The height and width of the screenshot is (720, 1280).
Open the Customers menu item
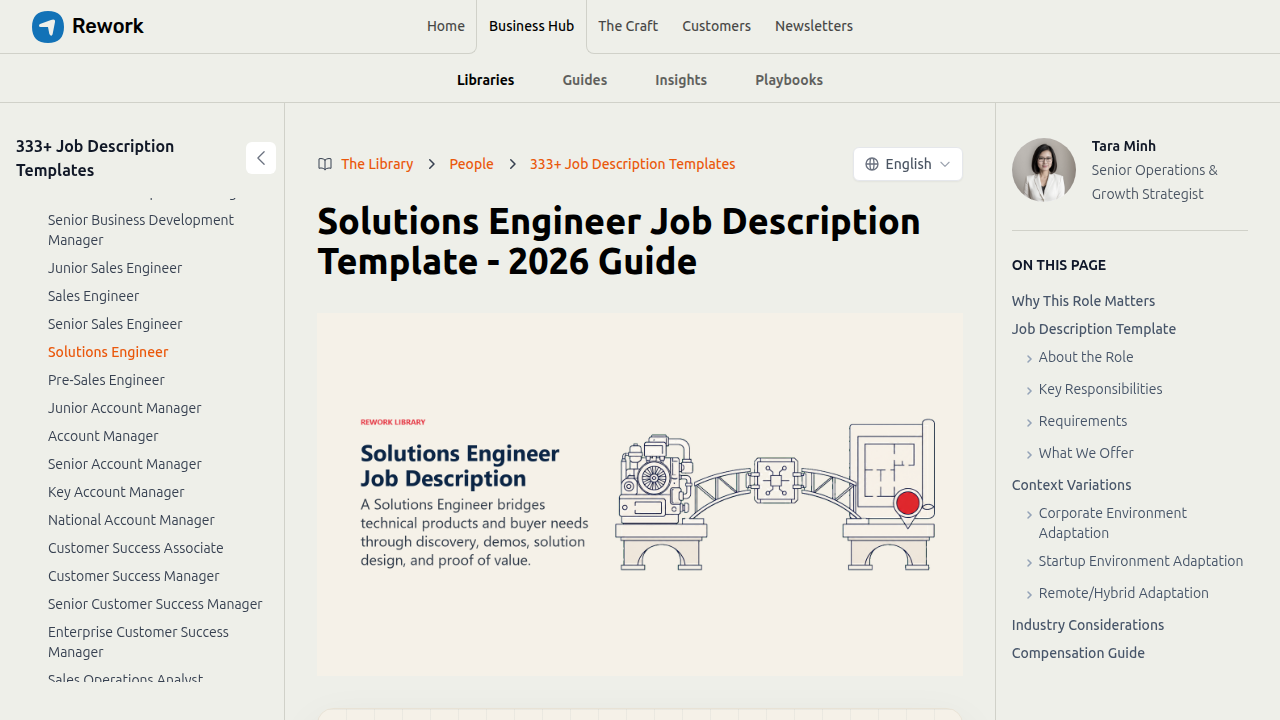click(x=716, y=26)
